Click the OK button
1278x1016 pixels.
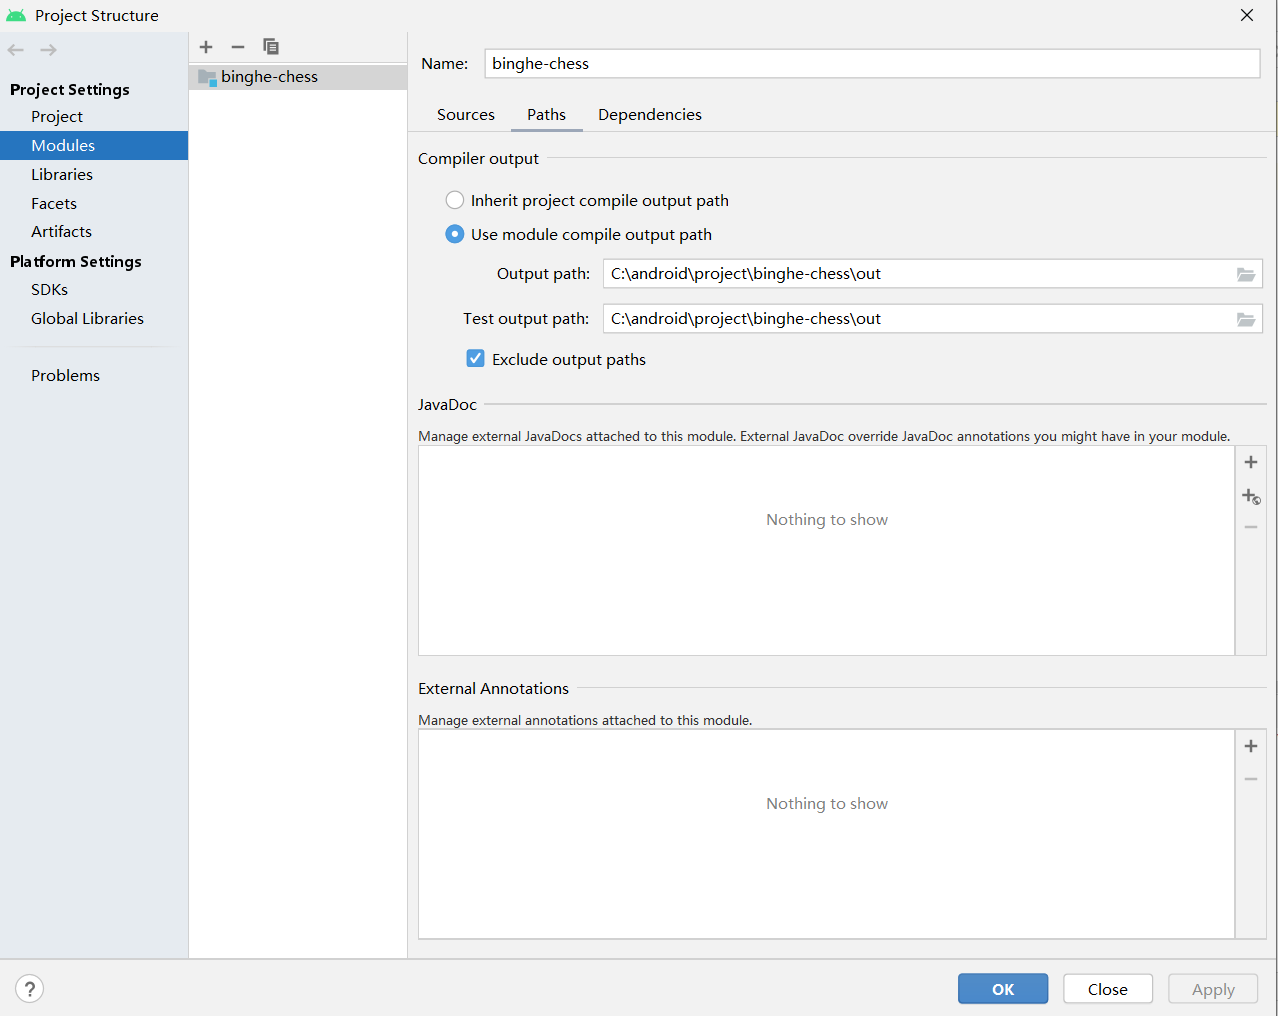click(x=1003, y=989)
